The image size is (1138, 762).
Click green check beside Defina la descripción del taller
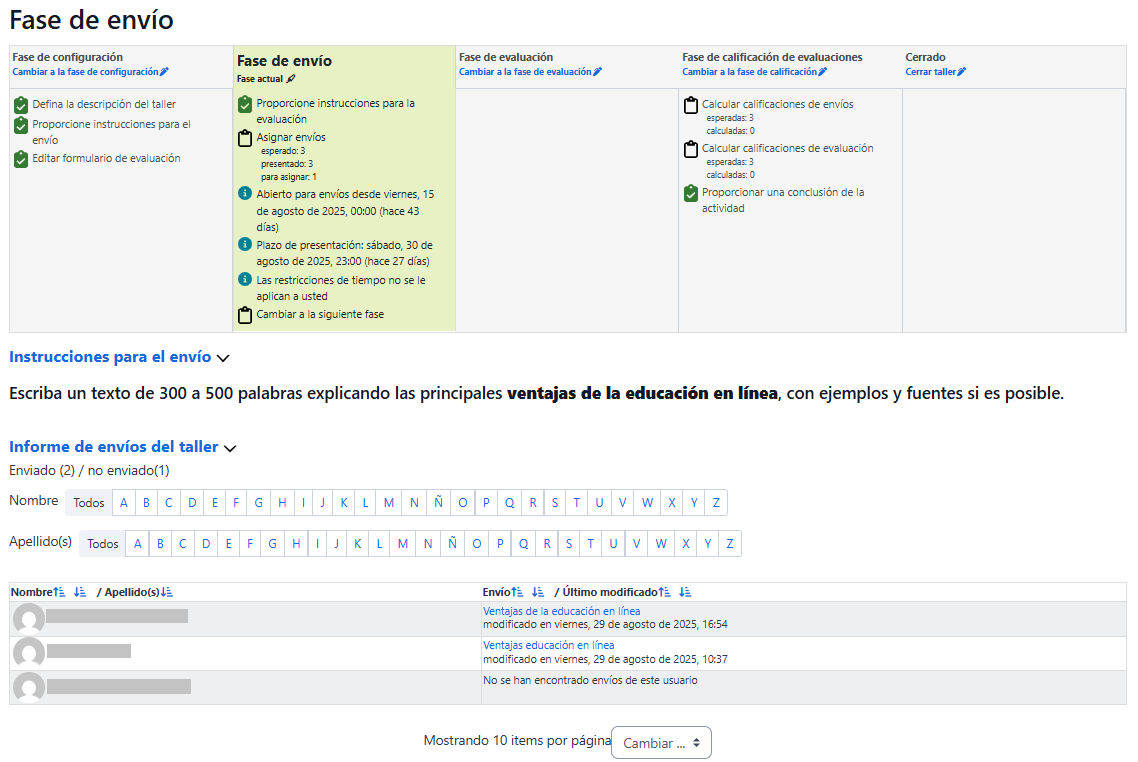pos(21,104)
